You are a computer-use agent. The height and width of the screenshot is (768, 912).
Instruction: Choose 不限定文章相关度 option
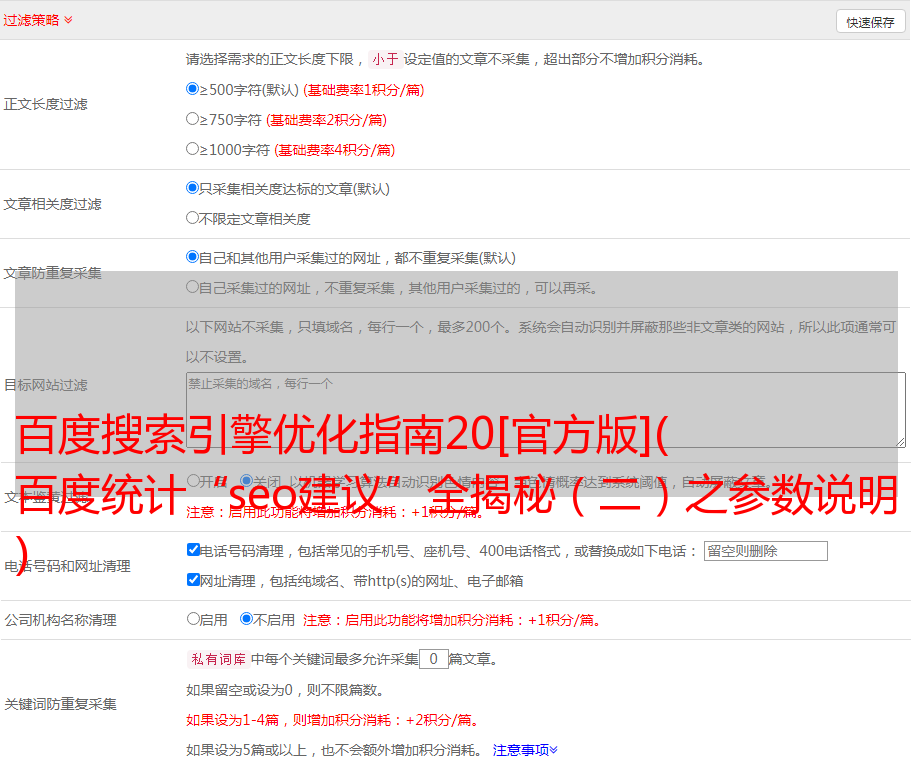tap(193, 218)
